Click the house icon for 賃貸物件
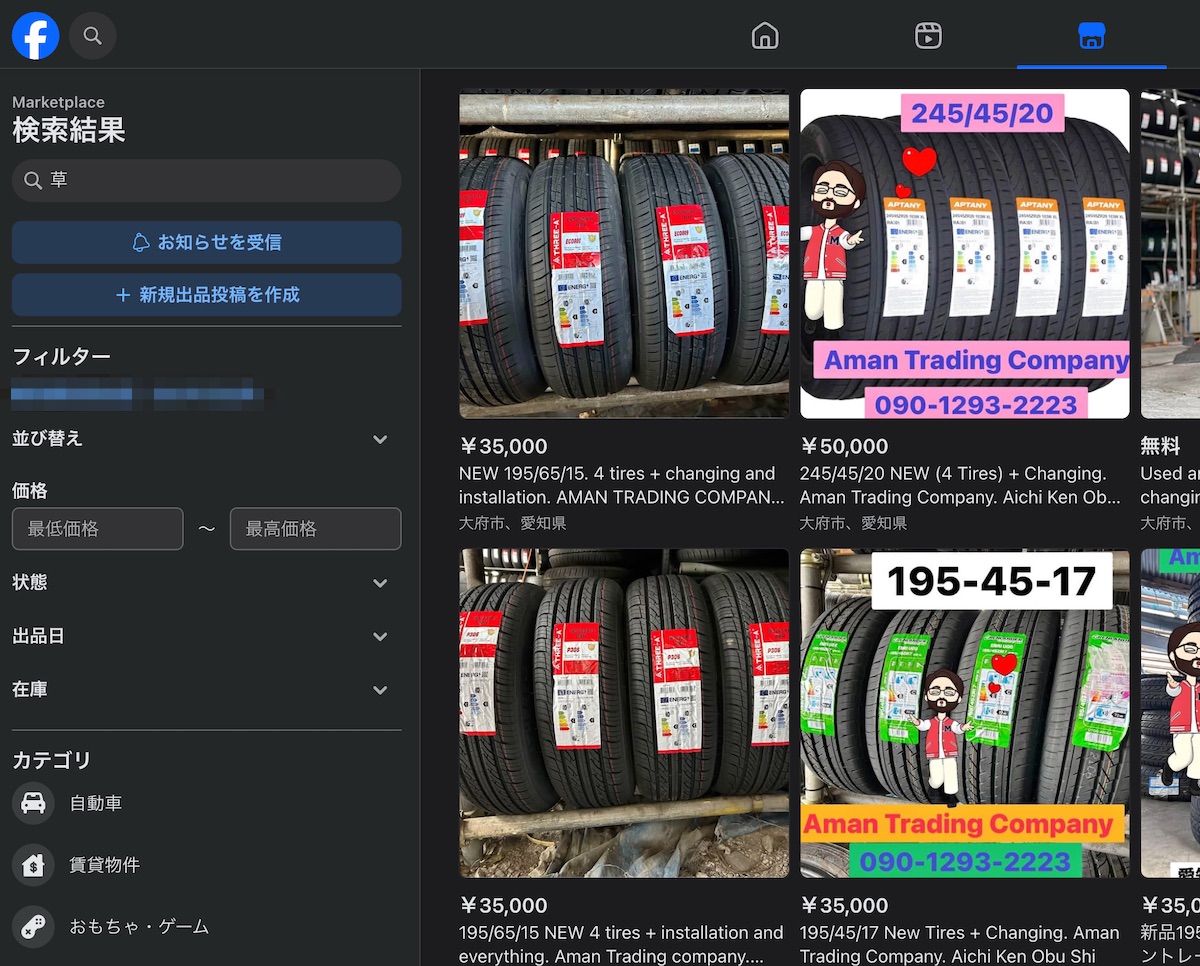 (33, 865)
